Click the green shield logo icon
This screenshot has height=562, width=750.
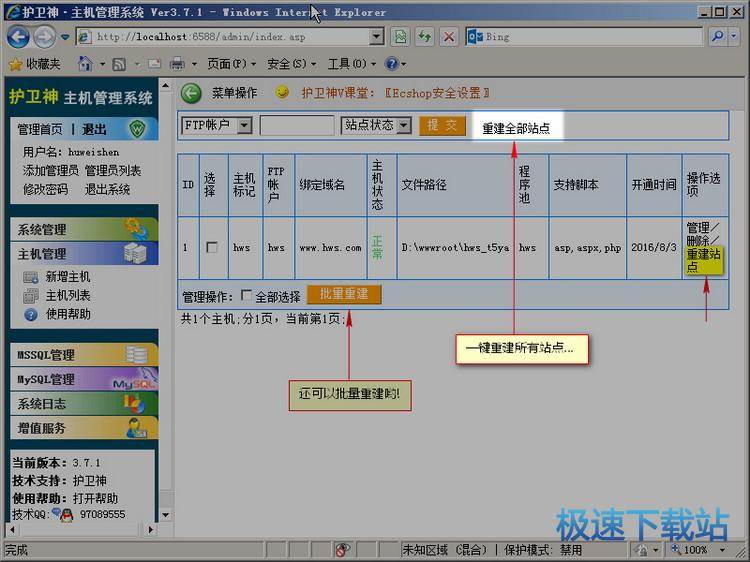point(137,129)
